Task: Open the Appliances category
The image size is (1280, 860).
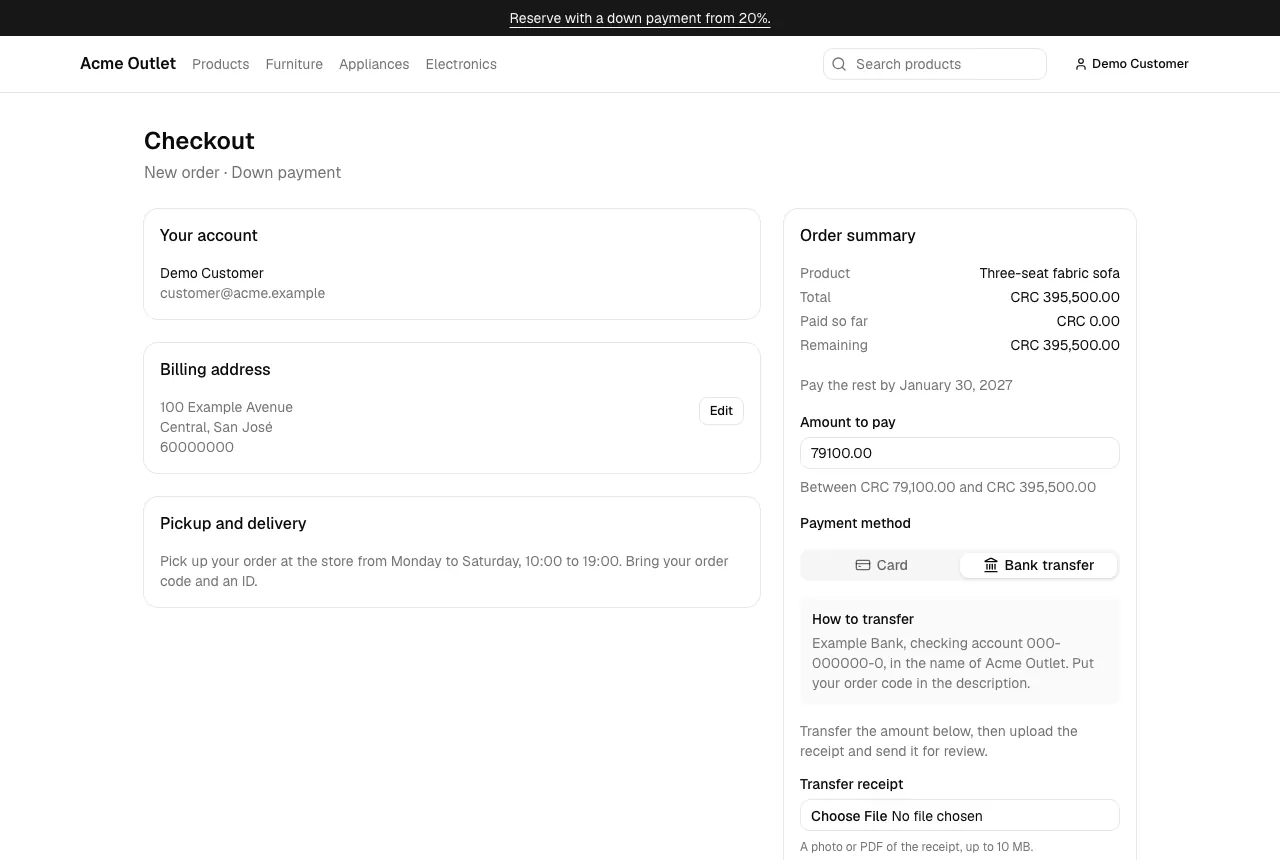Action: (x=374, y=64)
